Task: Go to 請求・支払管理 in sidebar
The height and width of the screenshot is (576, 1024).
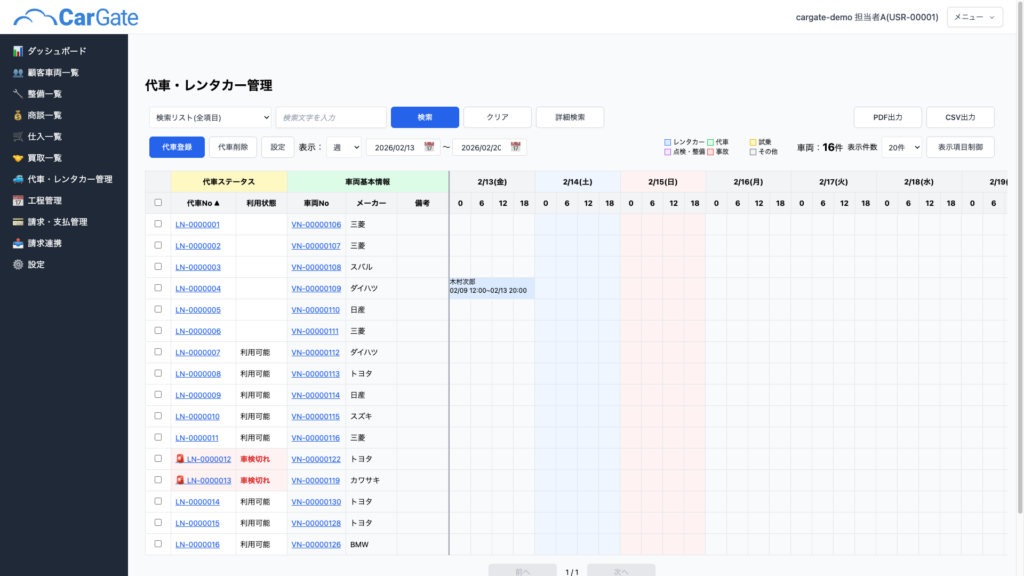Action: coord(57,222)
